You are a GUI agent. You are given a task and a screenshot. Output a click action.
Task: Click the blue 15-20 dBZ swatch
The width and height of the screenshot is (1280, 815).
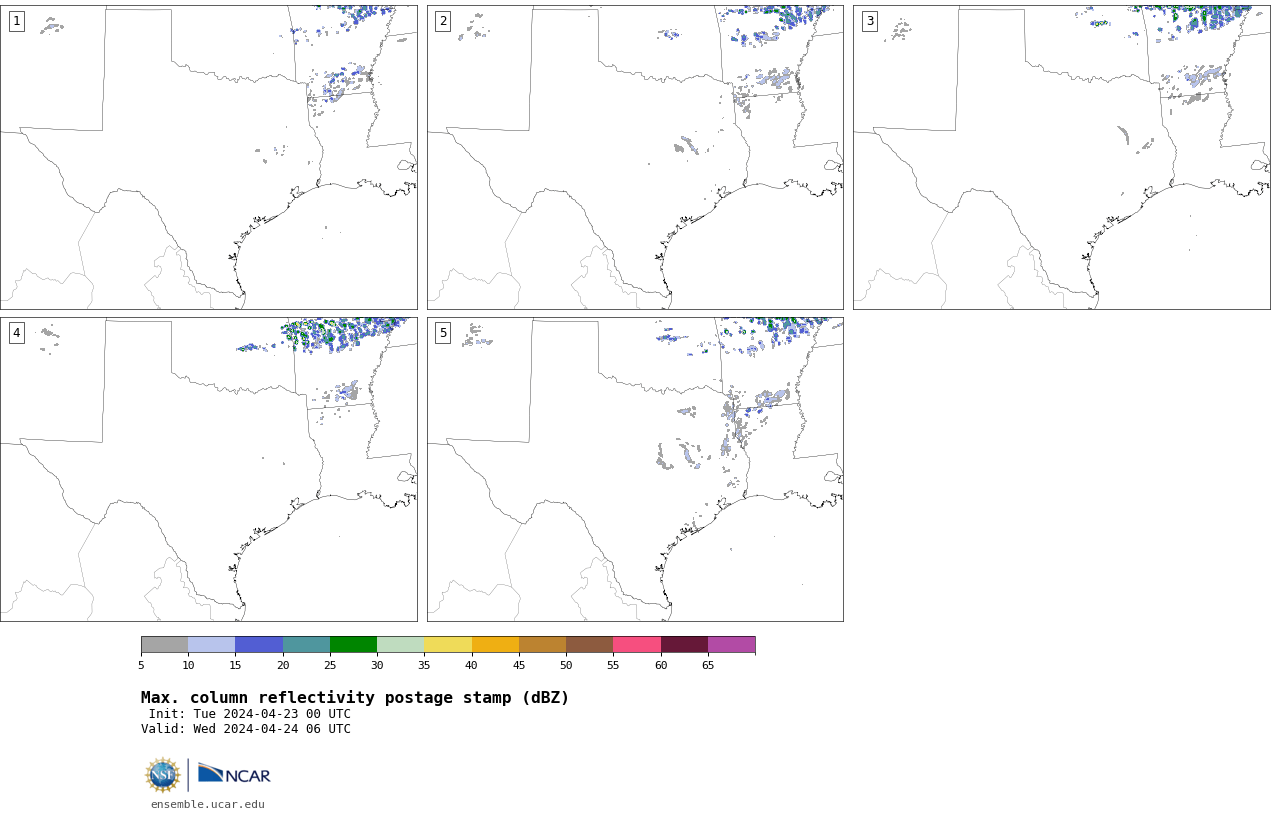tap(259, 644)
